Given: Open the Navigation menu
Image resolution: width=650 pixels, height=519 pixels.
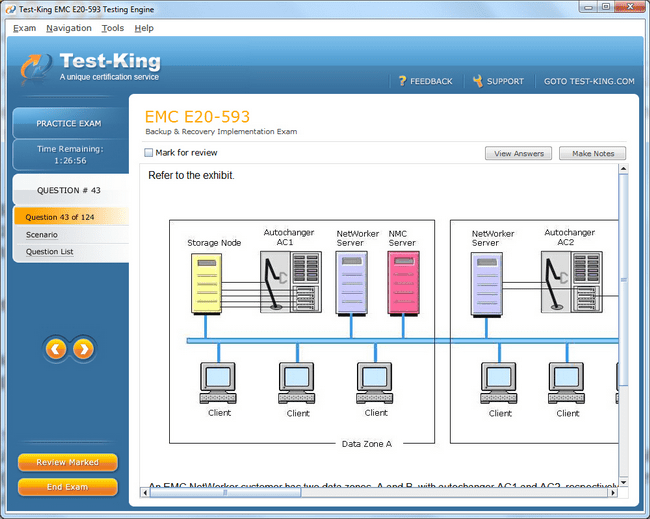Looking at the screenshot, I should (x=69, y=28).
